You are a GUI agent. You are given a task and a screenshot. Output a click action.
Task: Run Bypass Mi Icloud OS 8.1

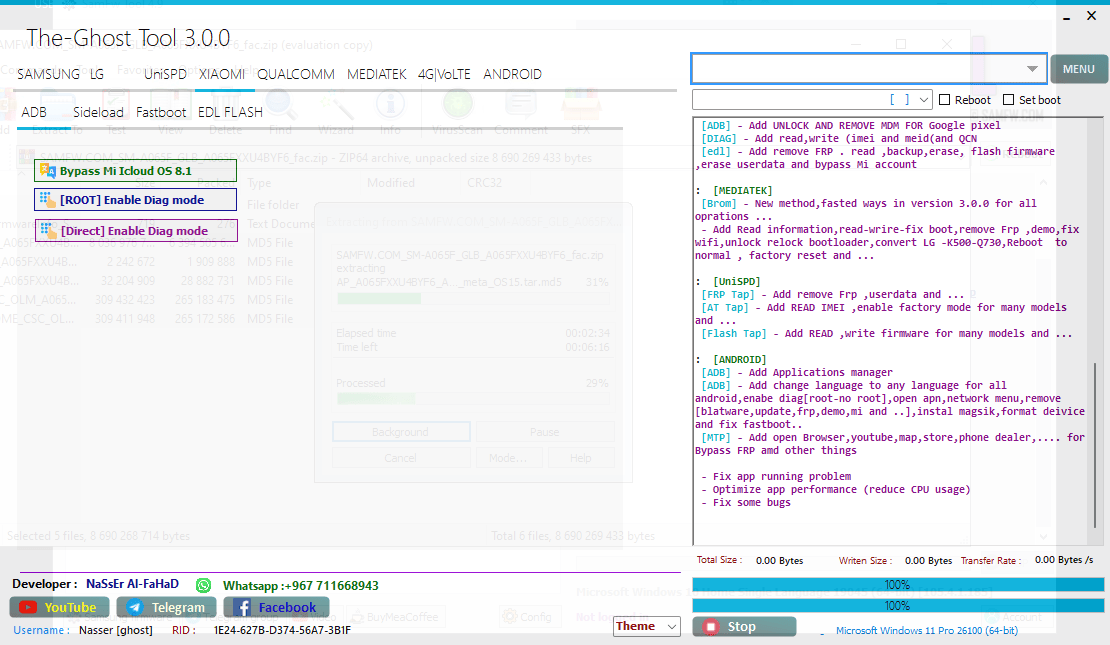coord(135,171)
